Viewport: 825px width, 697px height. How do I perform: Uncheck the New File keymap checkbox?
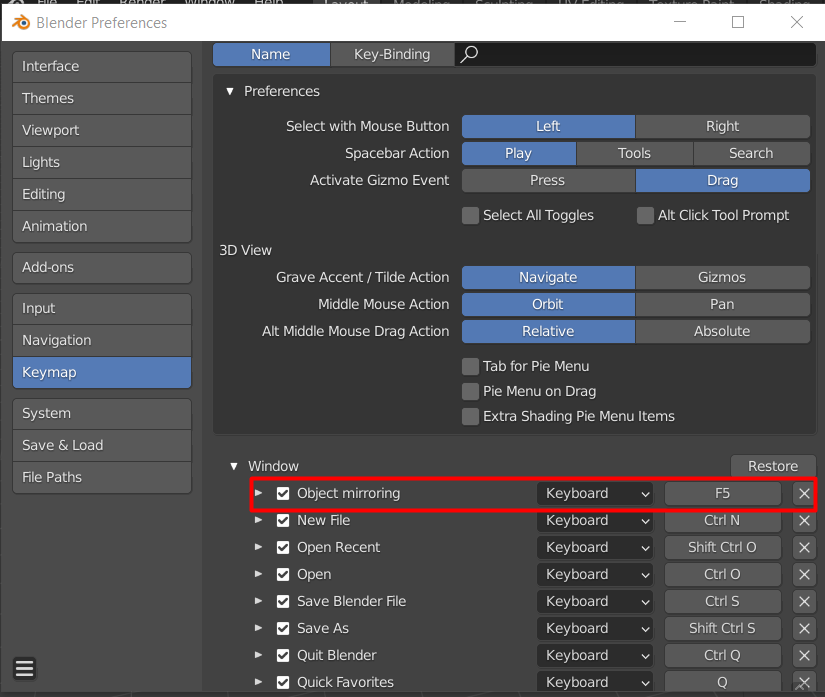pos(283,520)
